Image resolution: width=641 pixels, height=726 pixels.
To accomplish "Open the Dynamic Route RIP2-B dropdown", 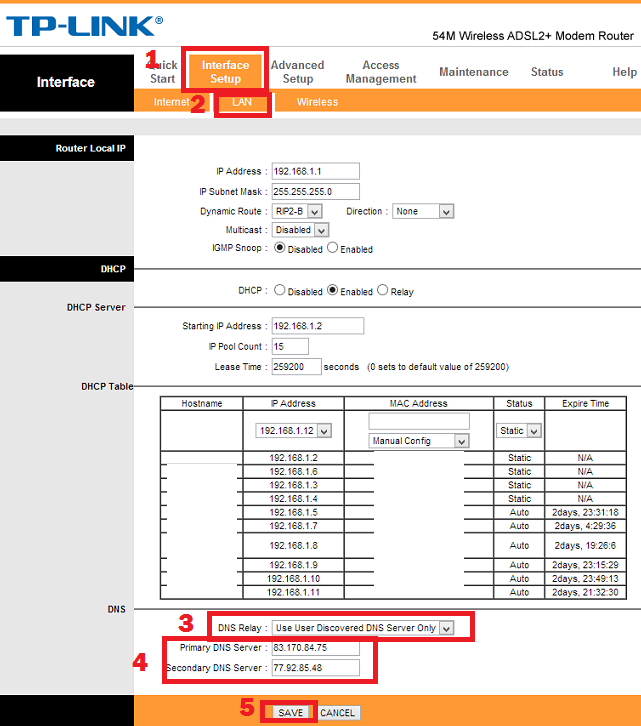I will tap(297, 212).
